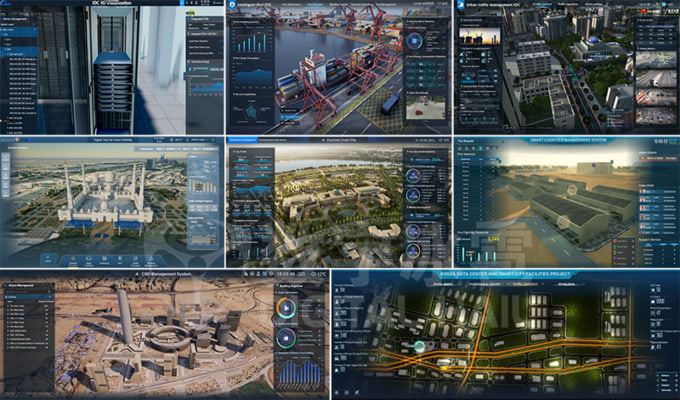The height and width of the screenshot is (400, 680).
Task: Click leftmost bottom toolbar icon under the mosque
Action: [49, 257]
